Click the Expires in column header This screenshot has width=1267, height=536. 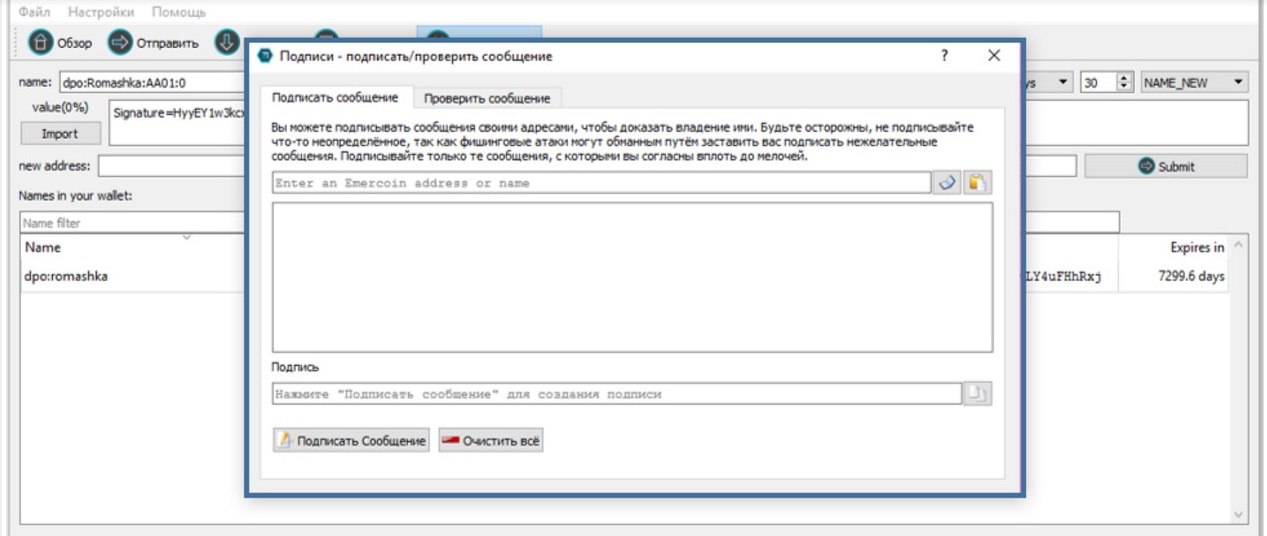point(1196,247)
